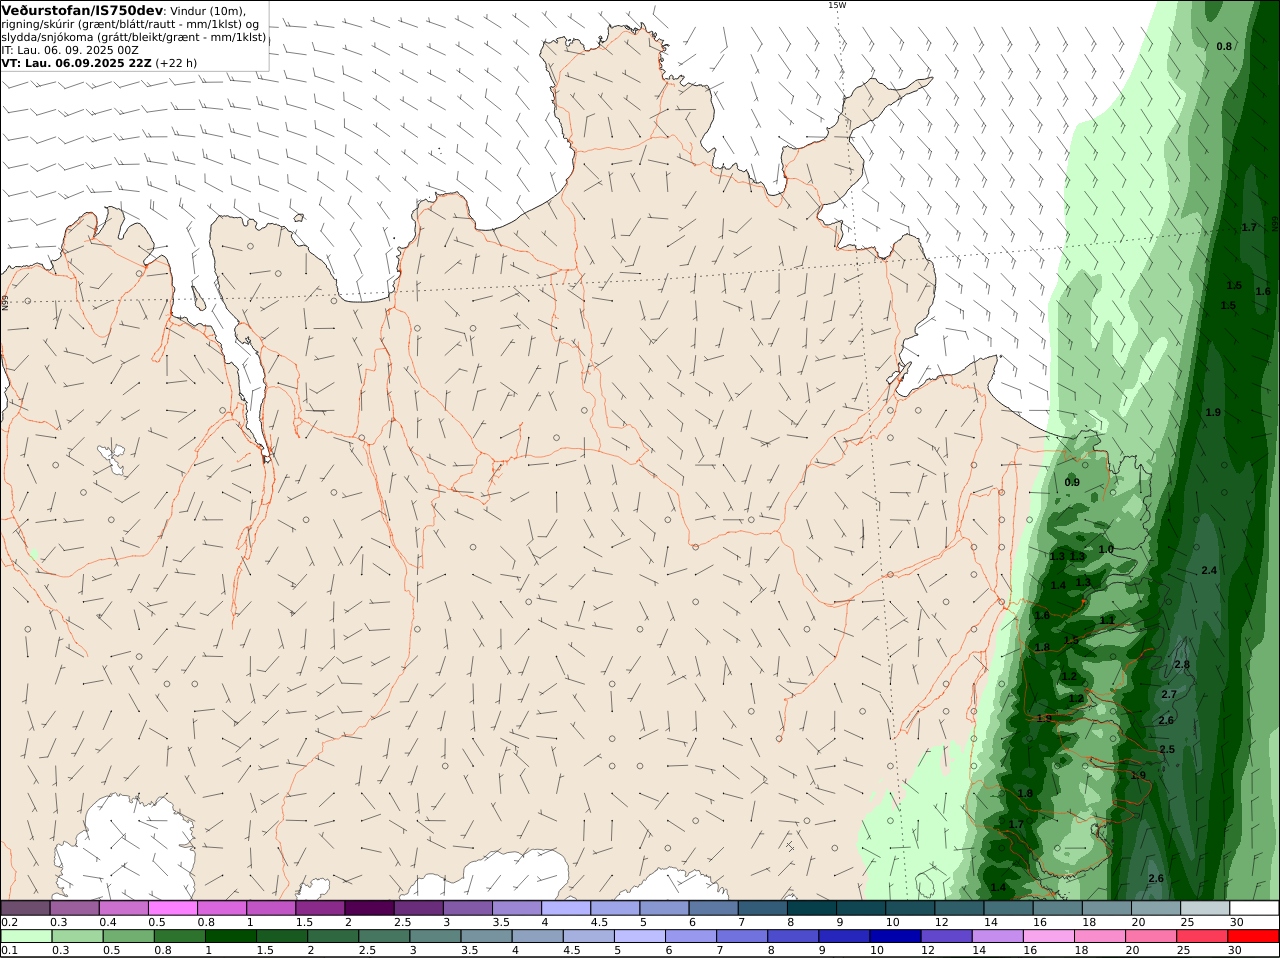Pick light gray 25–30 snow scale swatch
Screen dimensions: 1280x958
pos(1206,907)
